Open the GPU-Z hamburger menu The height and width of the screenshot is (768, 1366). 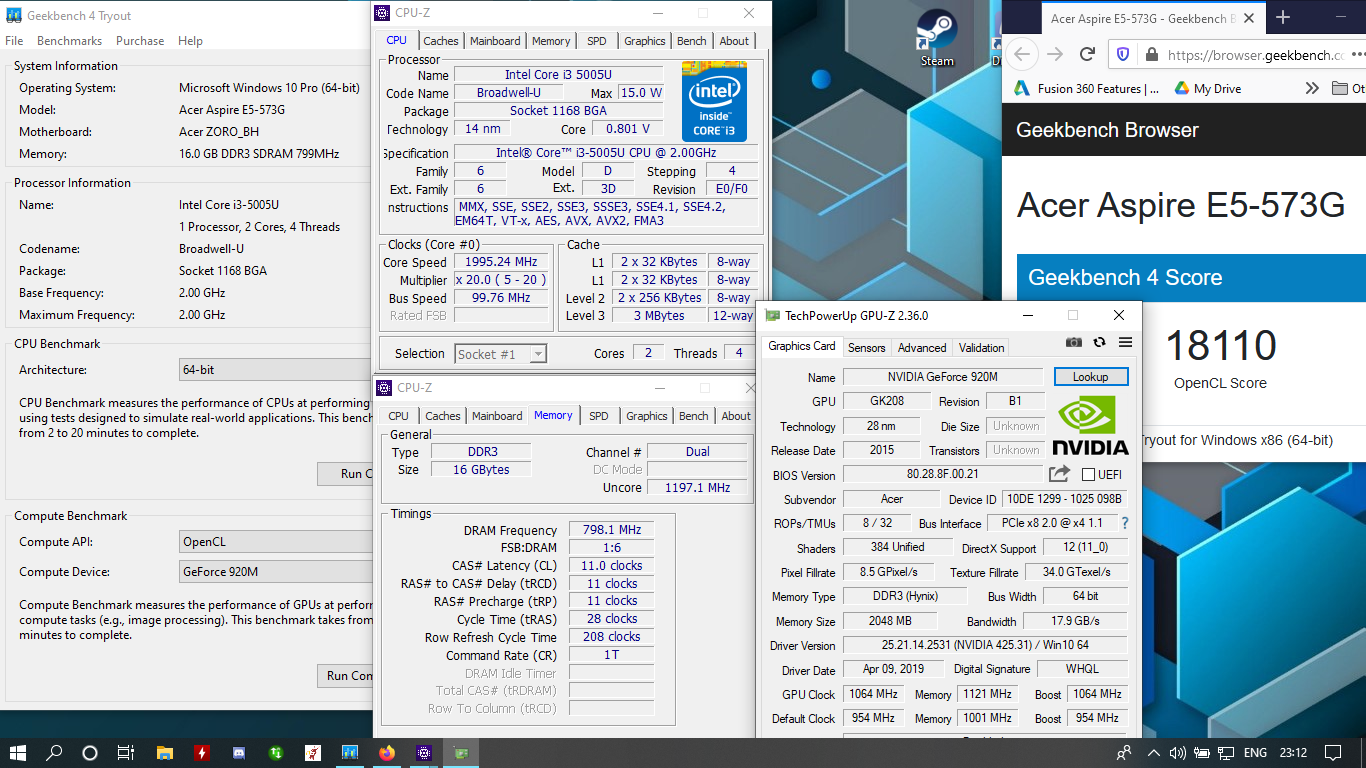(1125, 342)
